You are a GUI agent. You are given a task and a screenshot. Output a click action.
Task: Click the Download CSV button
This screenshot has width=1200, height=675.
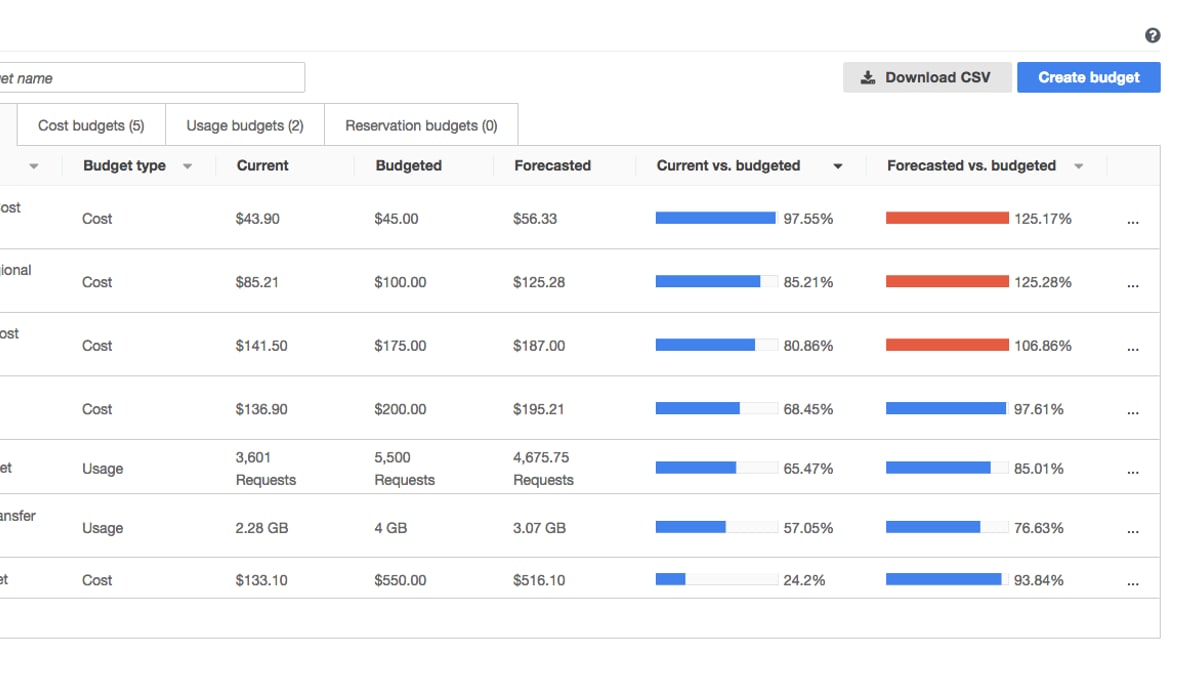(927, 77)
